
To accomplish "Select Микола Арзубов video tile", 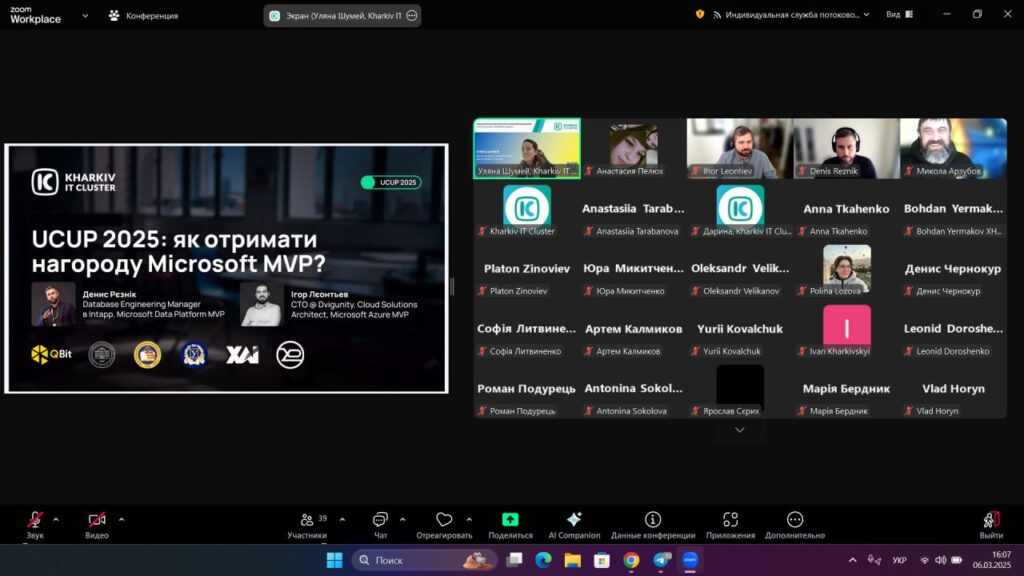I will tap(953, 148).
